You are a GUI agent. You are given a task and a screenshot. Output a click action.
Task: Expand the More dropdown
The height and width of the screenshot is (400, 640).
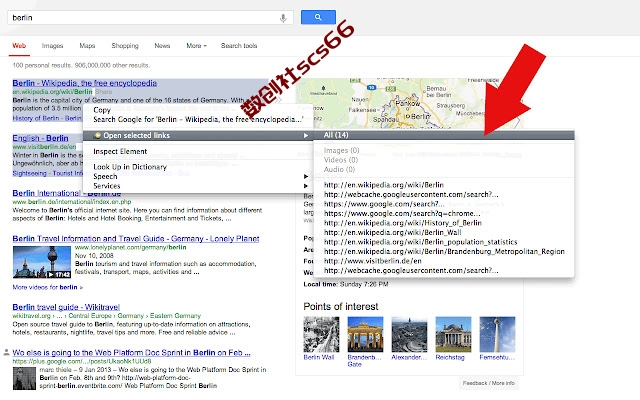click(196, 46)
